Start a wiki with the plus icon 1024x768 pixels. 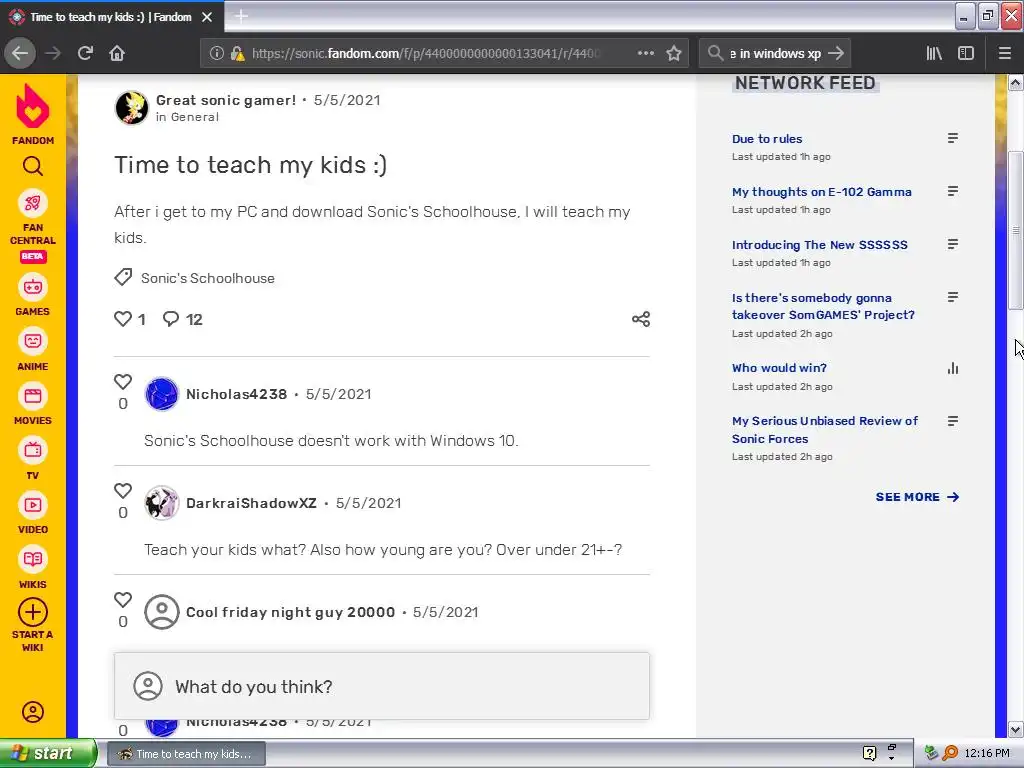point(33,613)
